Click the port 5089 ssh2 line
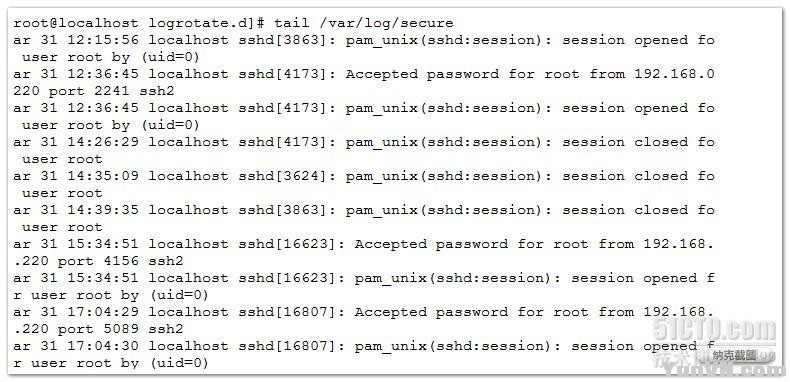The image size is (790, 382). click(x=99, y=329)
